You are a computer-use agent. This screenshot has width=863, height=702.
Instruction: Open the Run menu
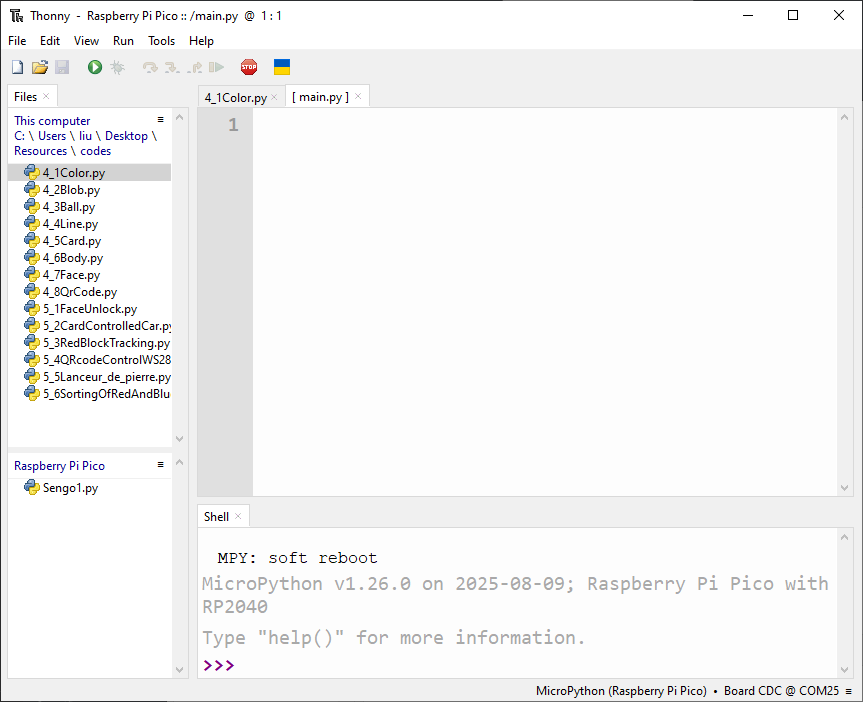pos(123,41)
